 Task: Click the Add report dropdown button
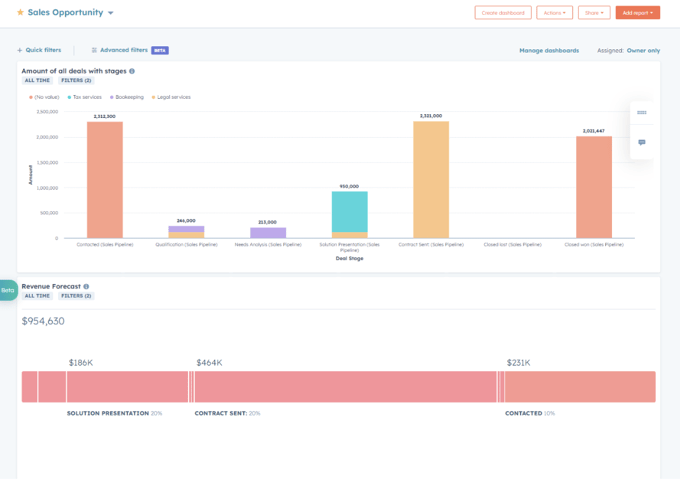(638, 13)
